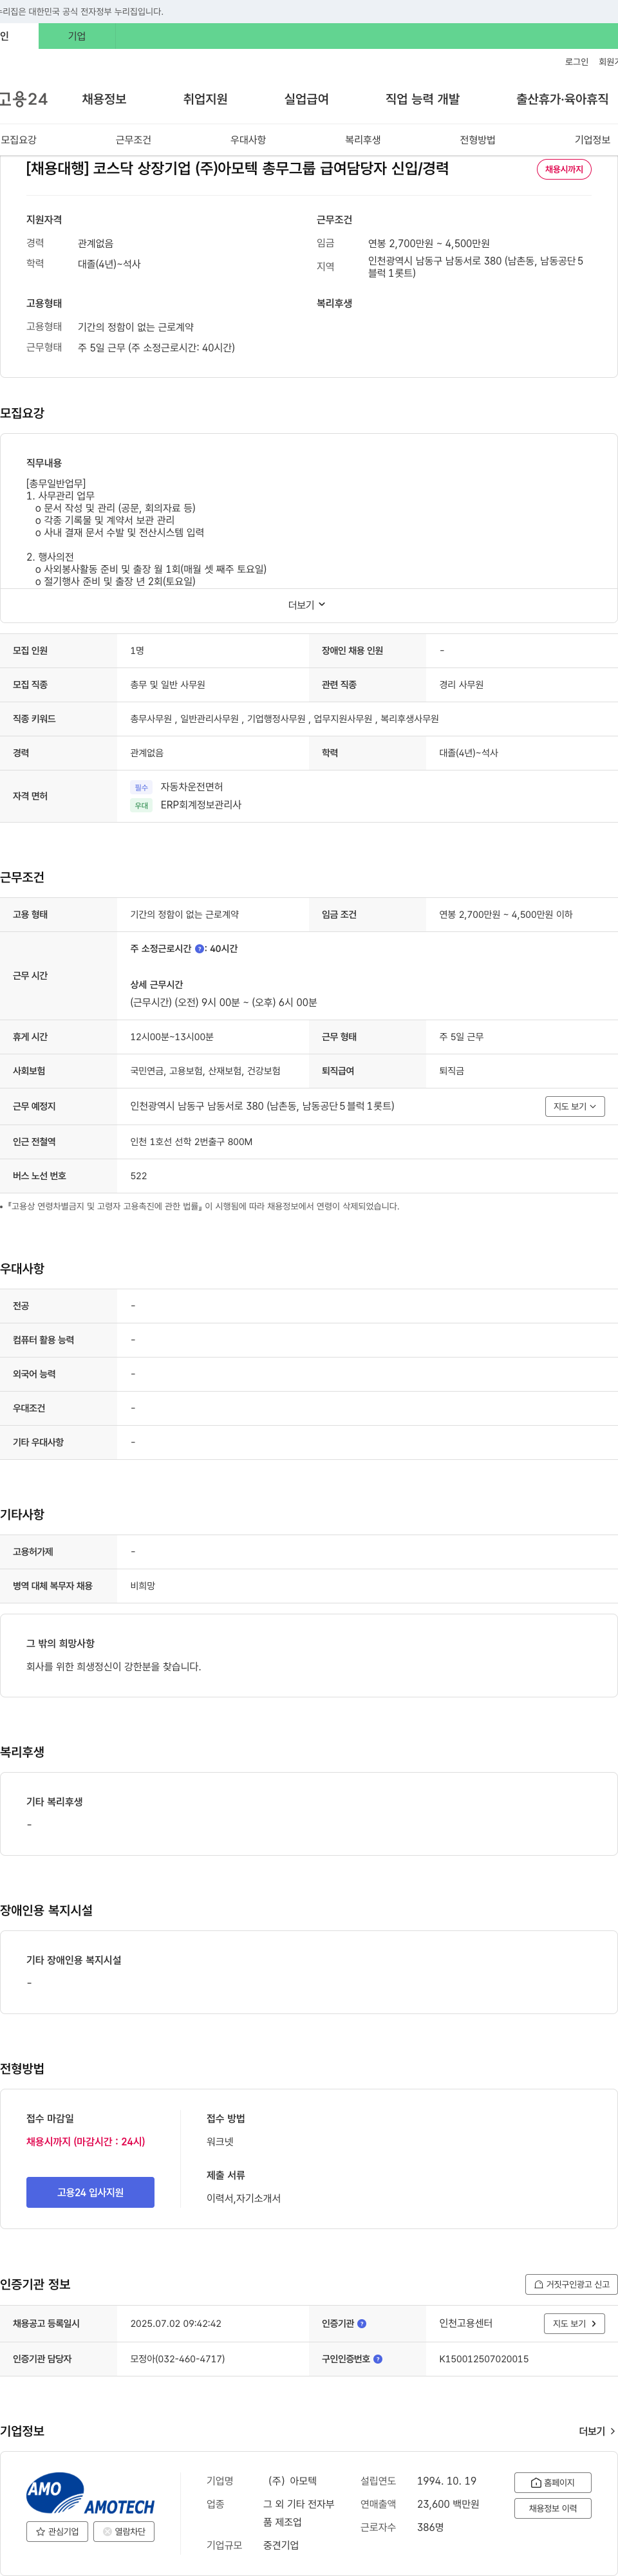Click the red 마감시간 : 24시 deadline text
The image size is (618, 2576).
point(86,2141)
